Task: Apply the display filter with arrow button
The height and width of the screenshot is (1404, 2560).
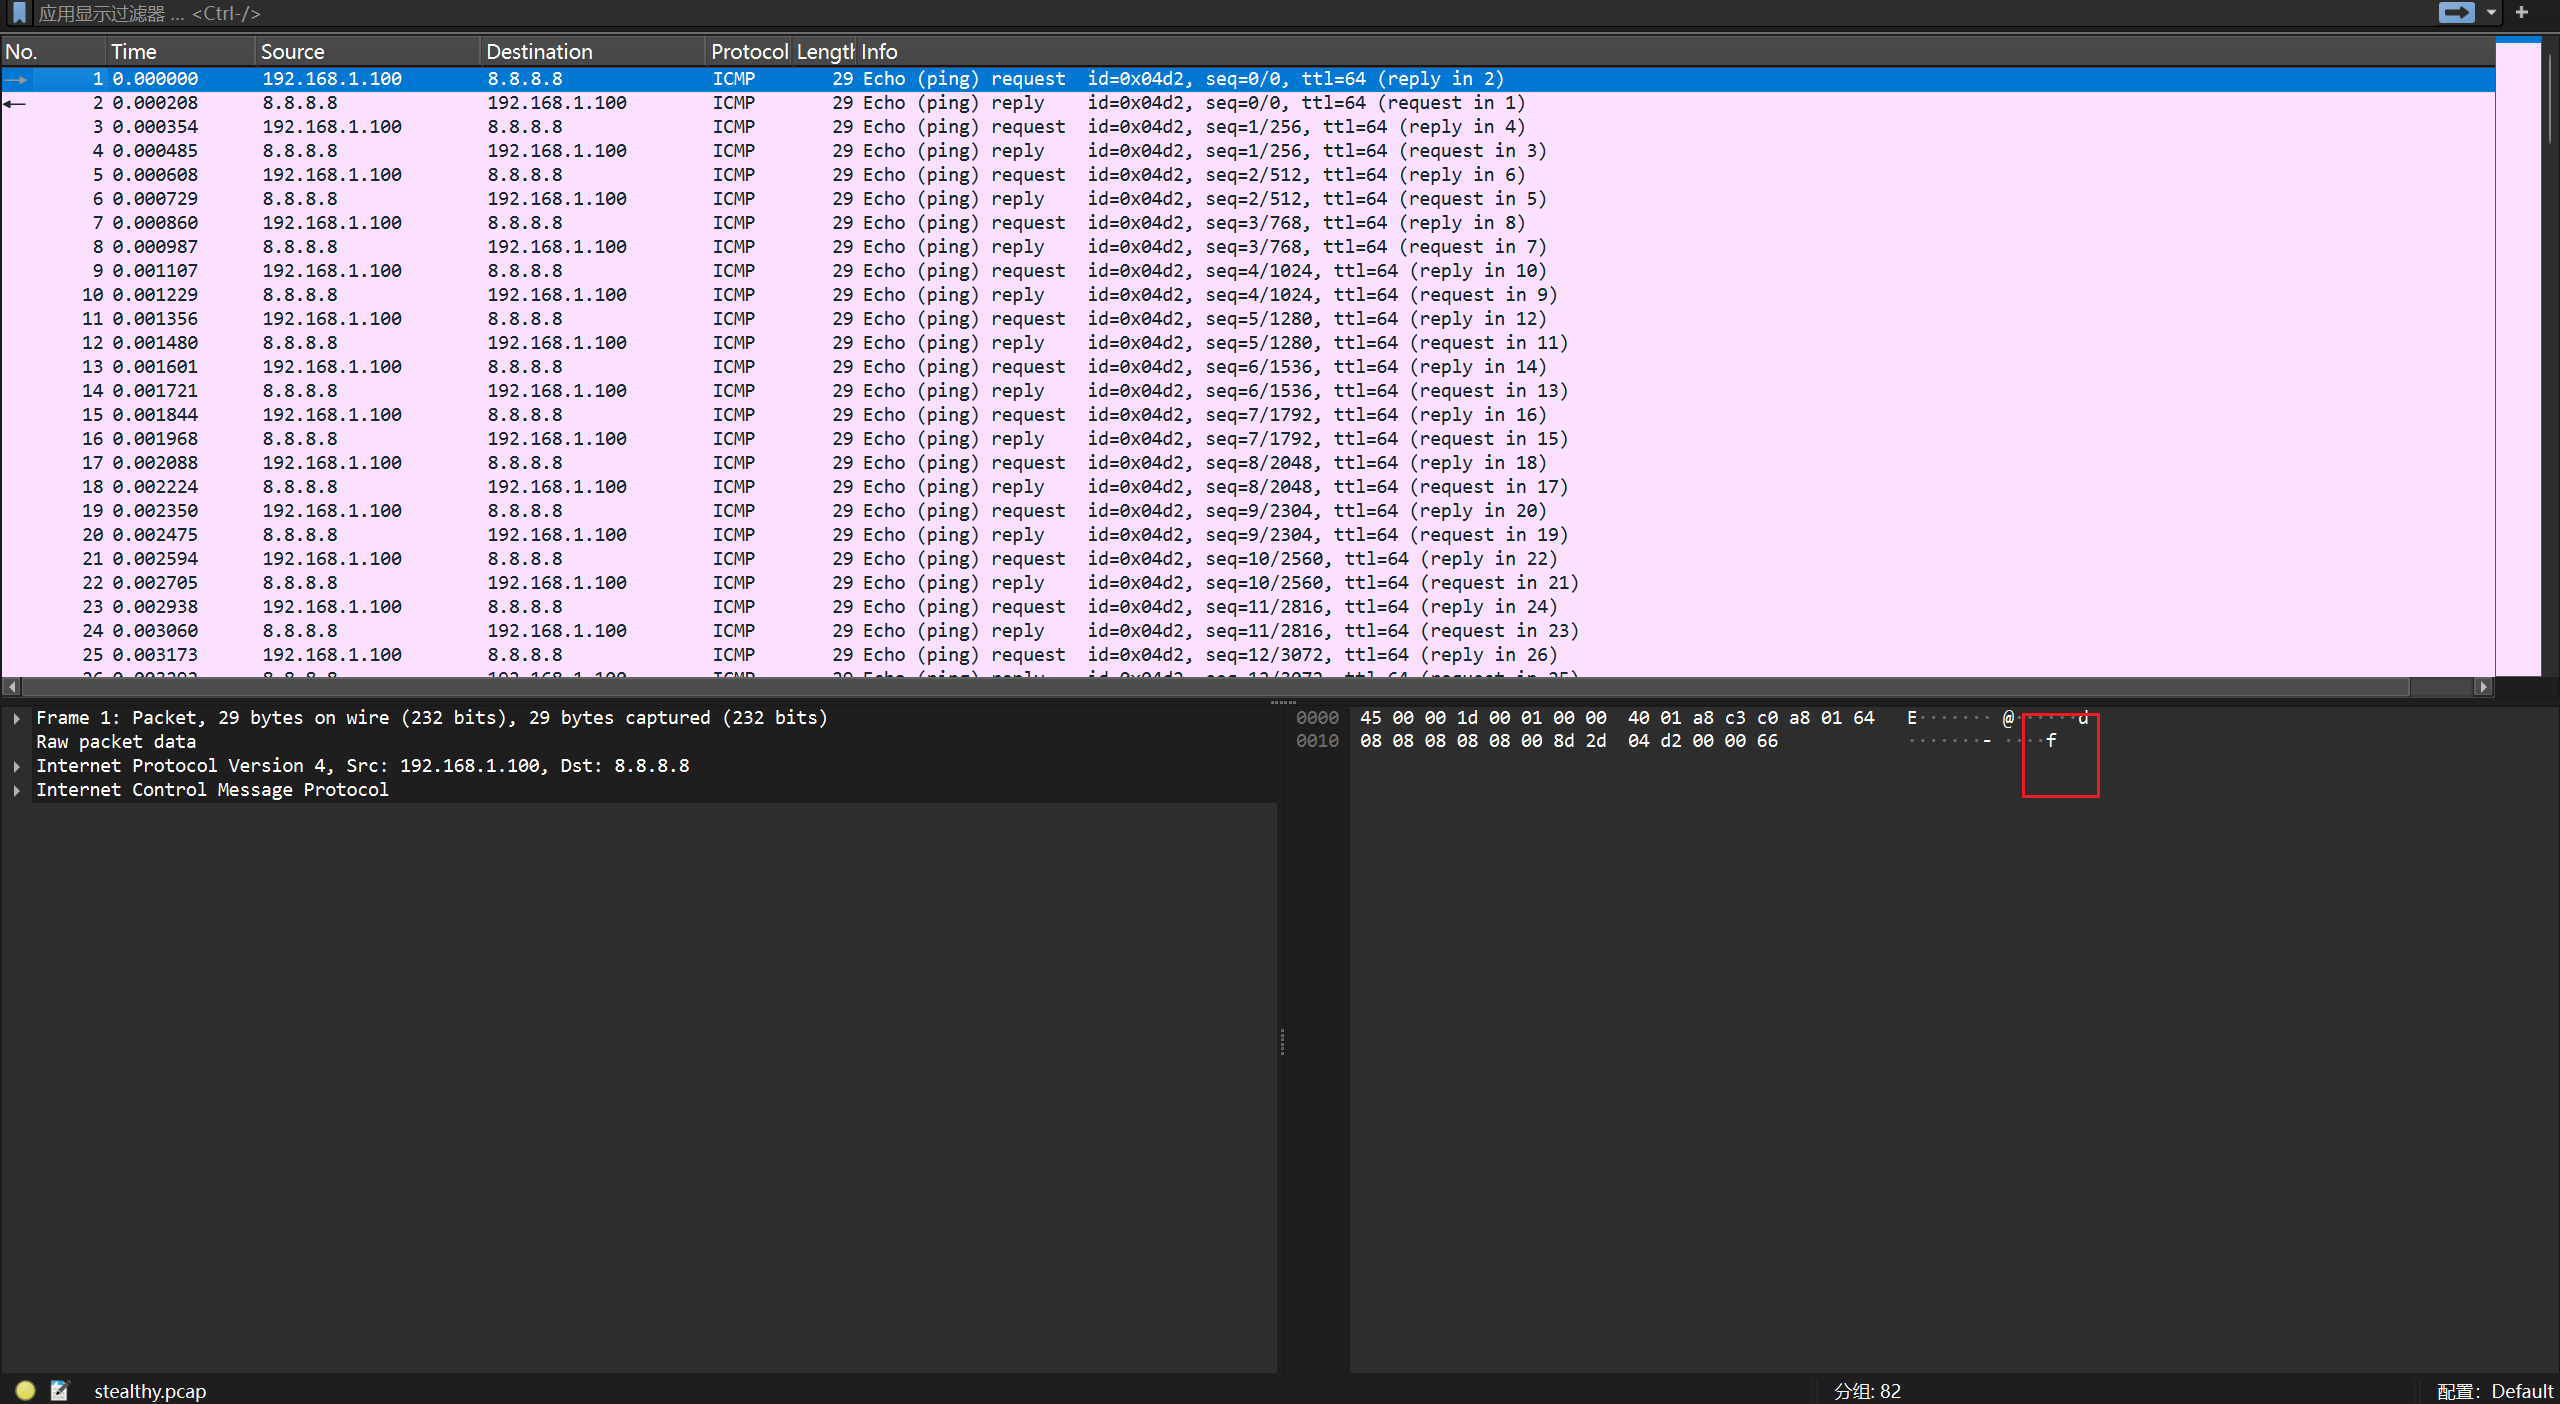Action: coord(2456,13)
